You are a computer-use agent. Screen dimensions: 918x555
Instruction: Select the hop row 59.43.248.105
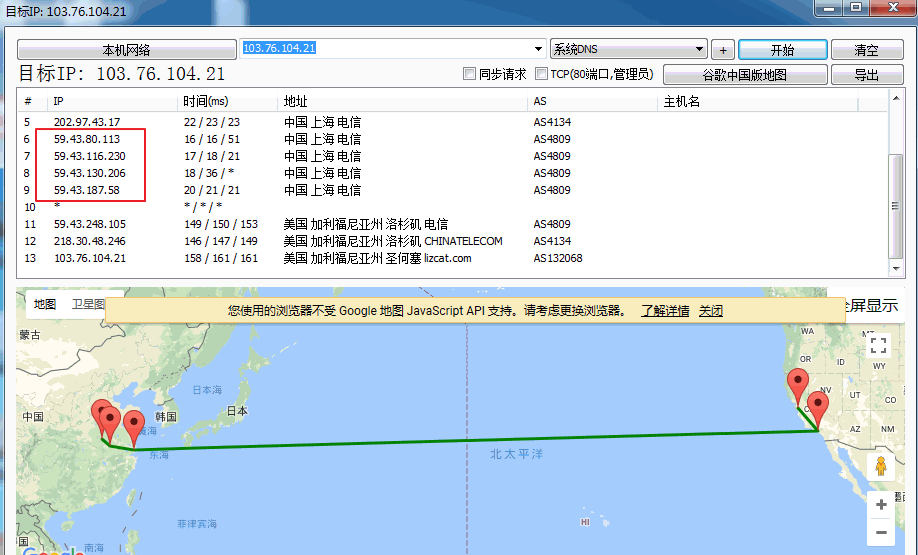pos(453,224)
